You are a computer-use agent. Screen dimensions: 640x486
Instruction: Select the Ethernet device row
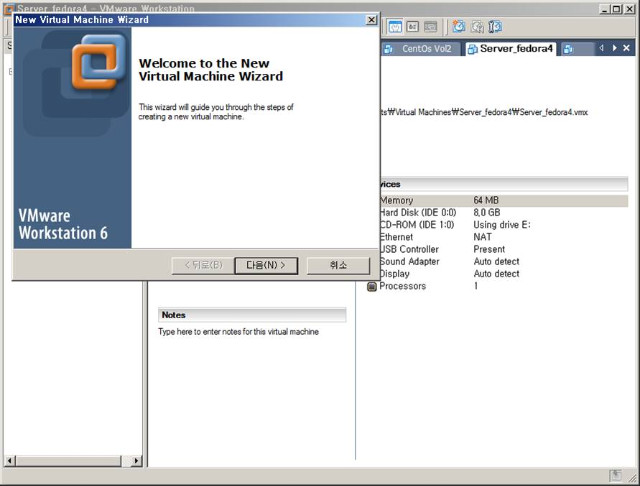point(504,237)
